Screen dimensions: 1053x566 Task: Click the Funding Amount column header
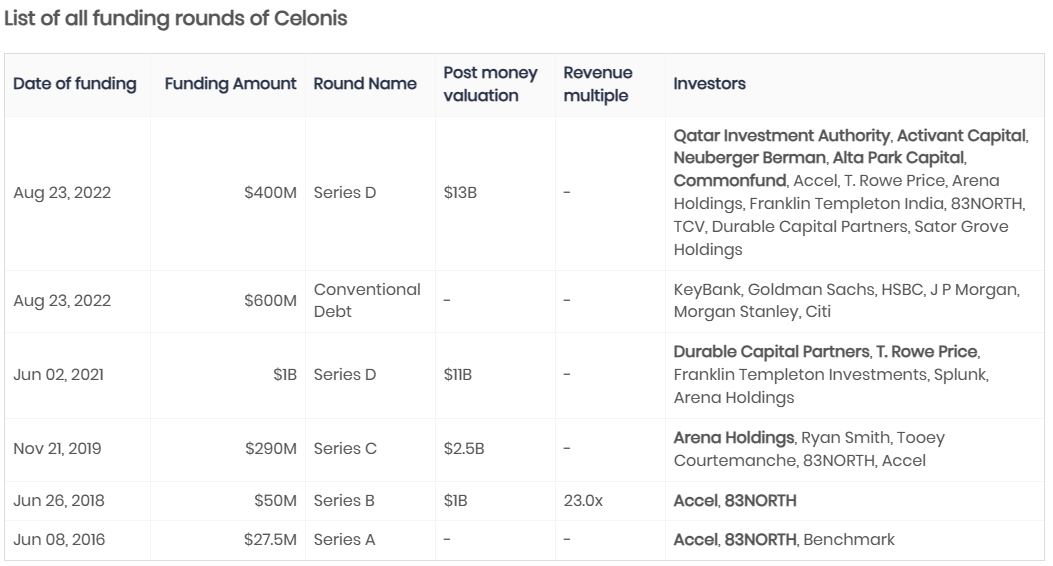tap(231, 84)
